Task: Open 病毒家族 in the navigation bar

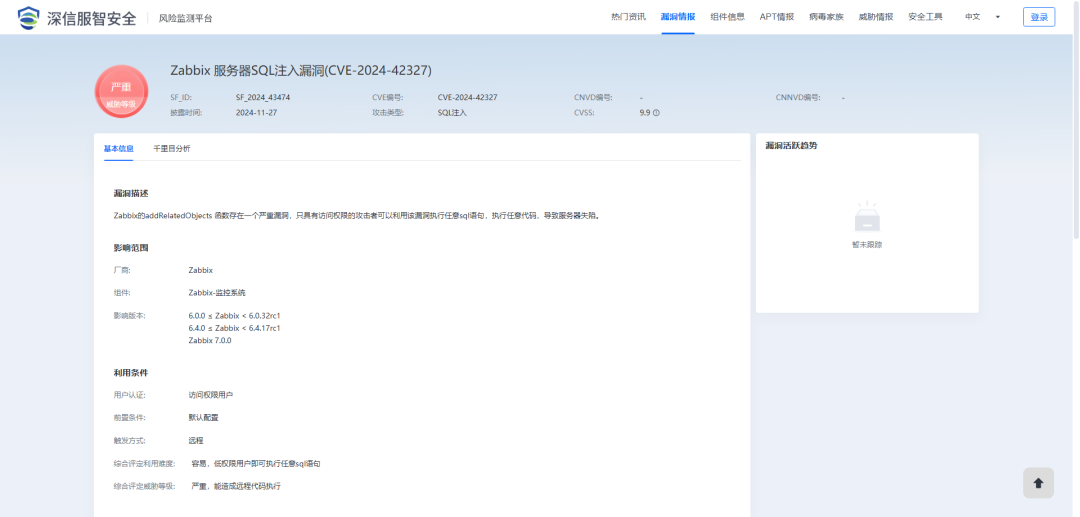Action: click(827, 17)
